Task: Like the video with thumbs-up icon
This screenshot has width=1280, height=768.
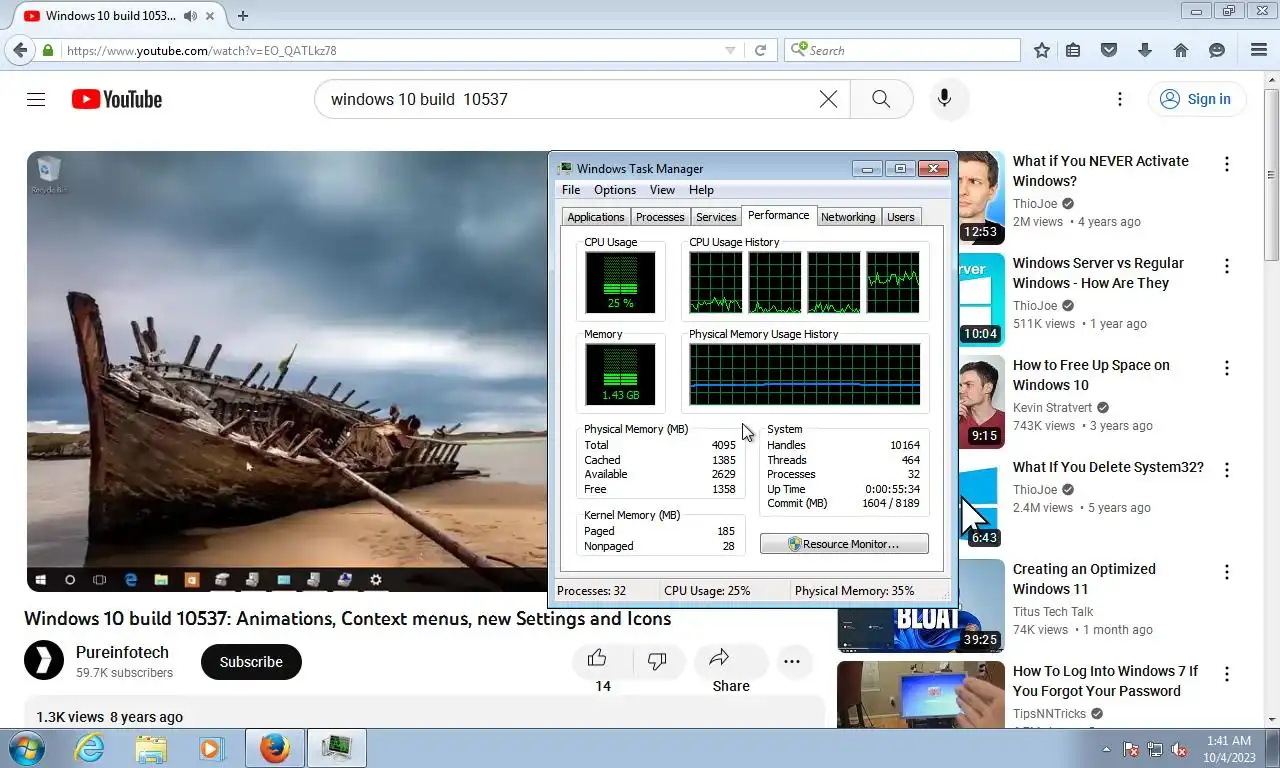Action: [597, 659]
